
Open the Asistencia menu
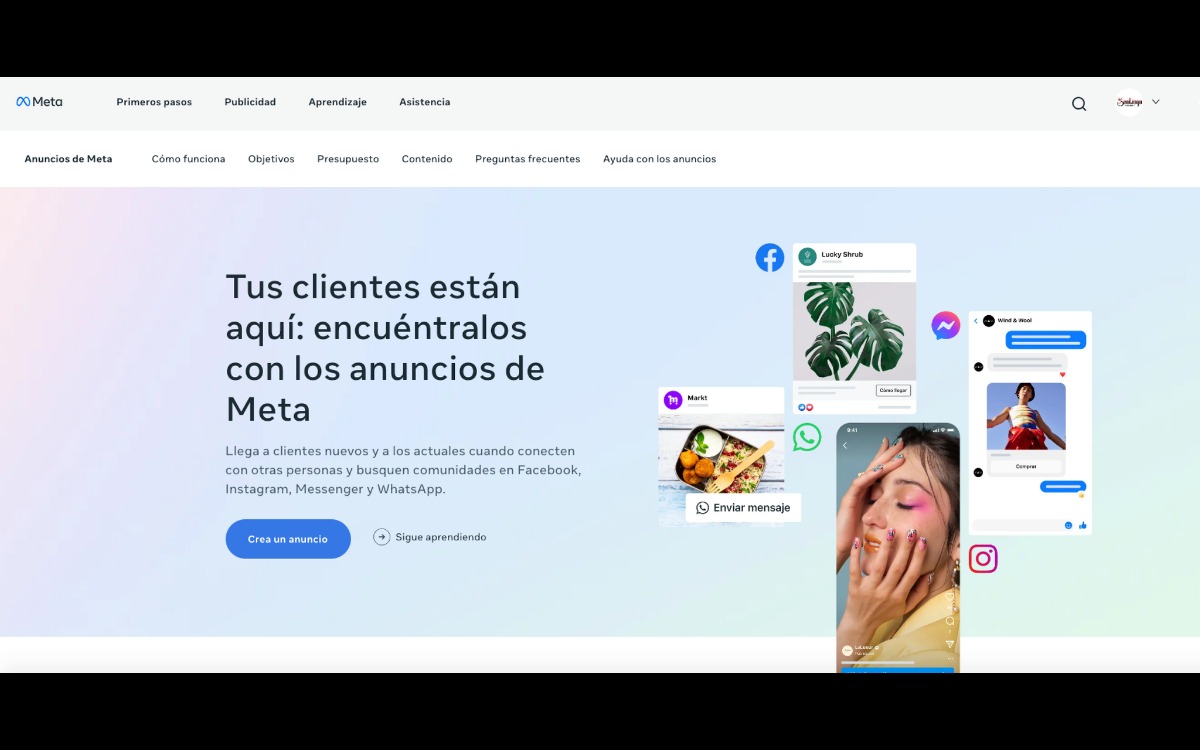pyautogui.click(x=424, y=102)
